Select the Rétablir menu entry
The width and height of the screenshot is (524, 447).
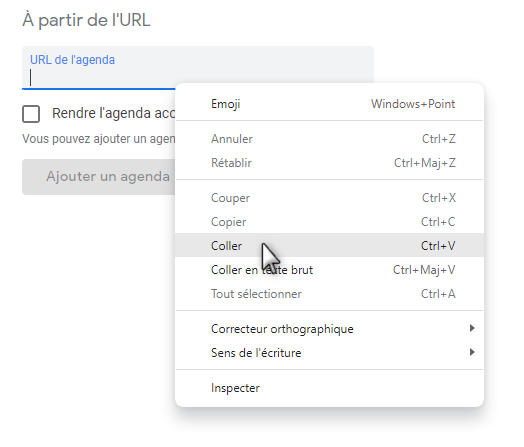[x=330, y=163]
